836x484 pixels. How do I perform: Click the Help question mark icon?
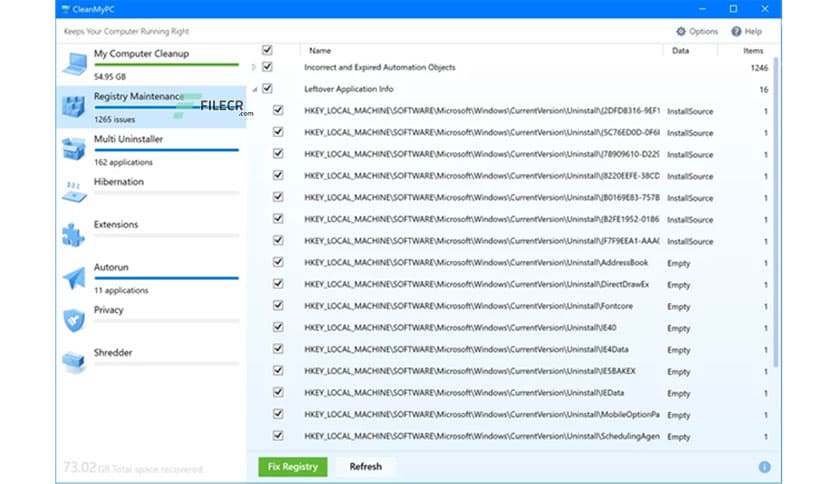point(736,31)
